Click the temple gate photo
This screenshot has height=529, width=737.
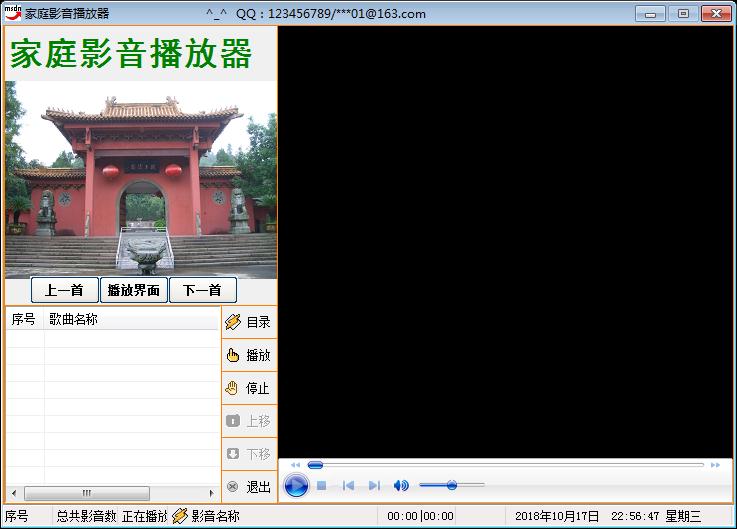coord(141,180)
